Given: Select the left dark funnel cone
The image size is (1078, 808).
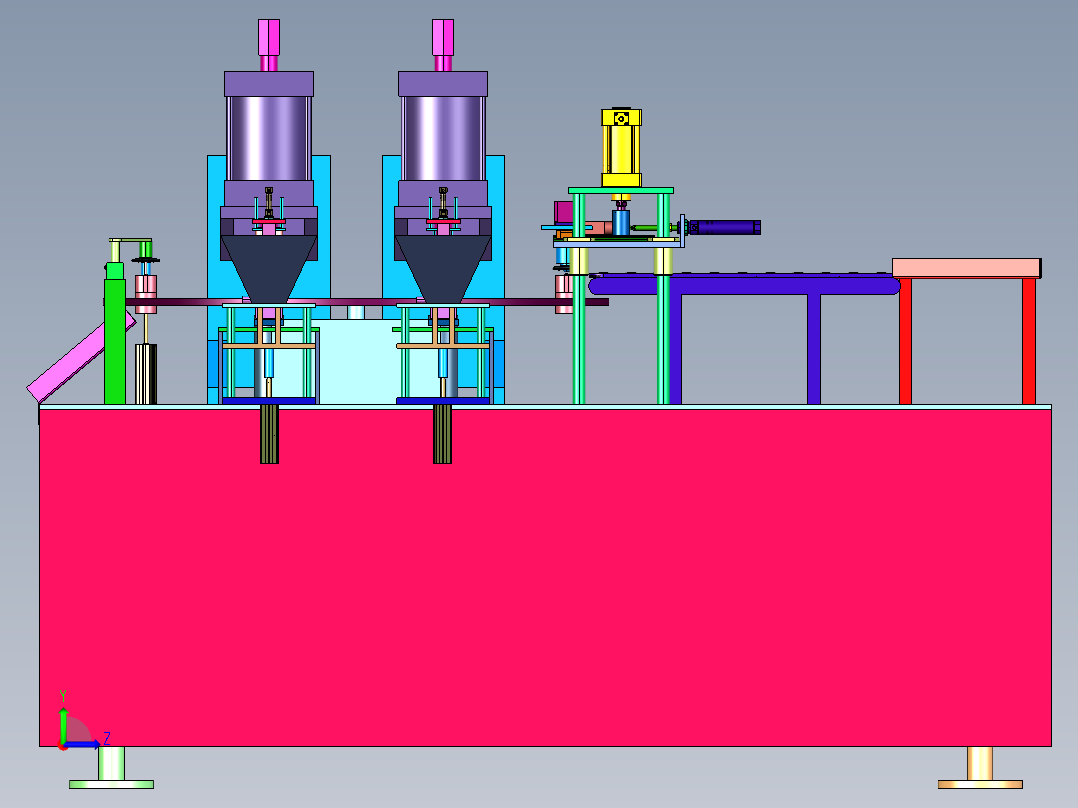Looking at the screenshot, I should 269,269.
